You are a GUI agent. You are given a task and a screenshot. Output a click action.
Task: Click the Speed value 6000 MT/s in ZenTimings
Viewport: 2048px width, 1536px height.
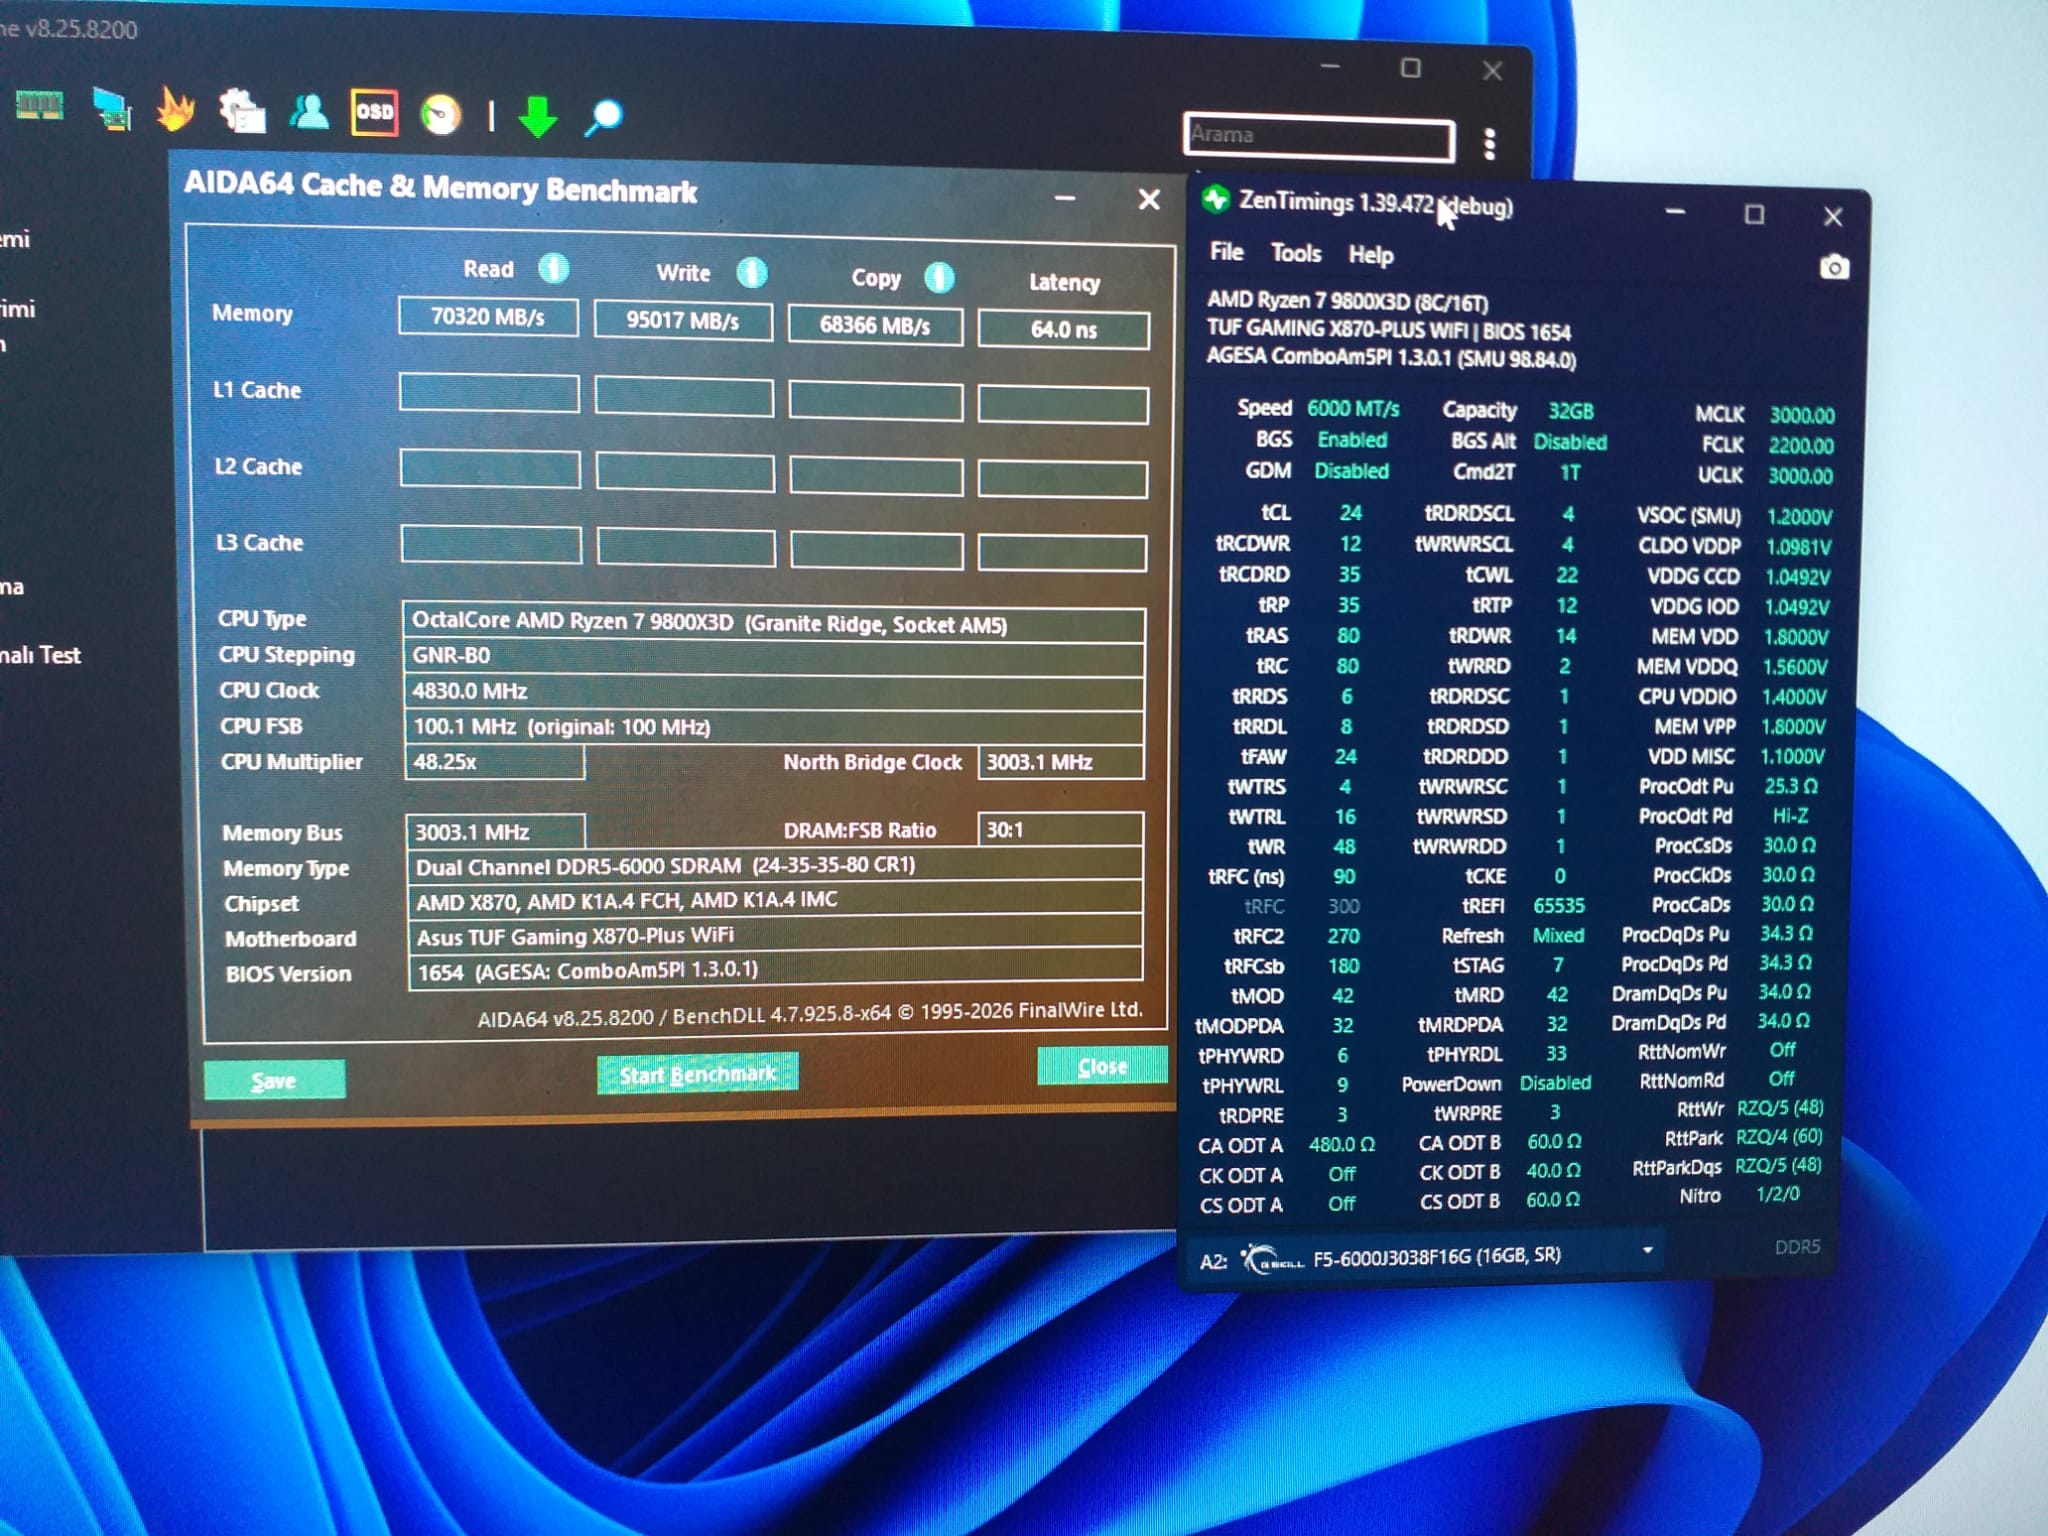coord(1353,409)
